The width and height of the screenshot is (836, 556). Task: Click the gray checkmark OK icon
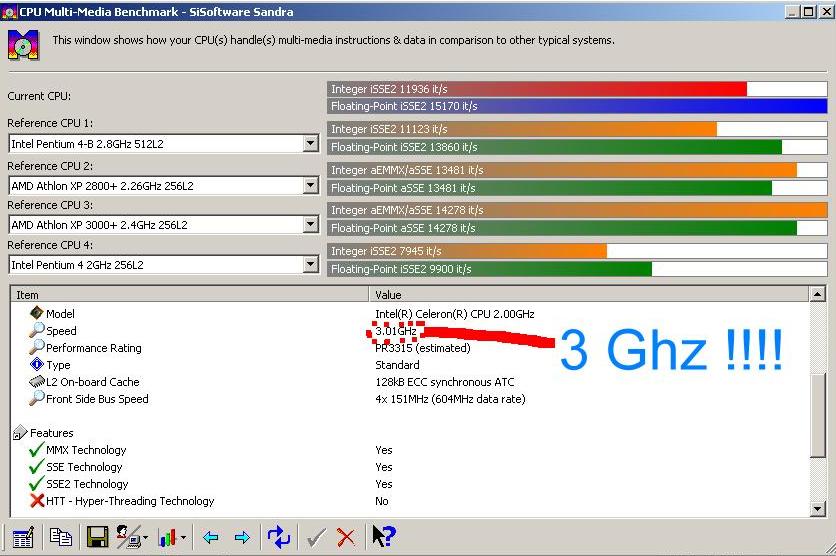tap(316, 537)
